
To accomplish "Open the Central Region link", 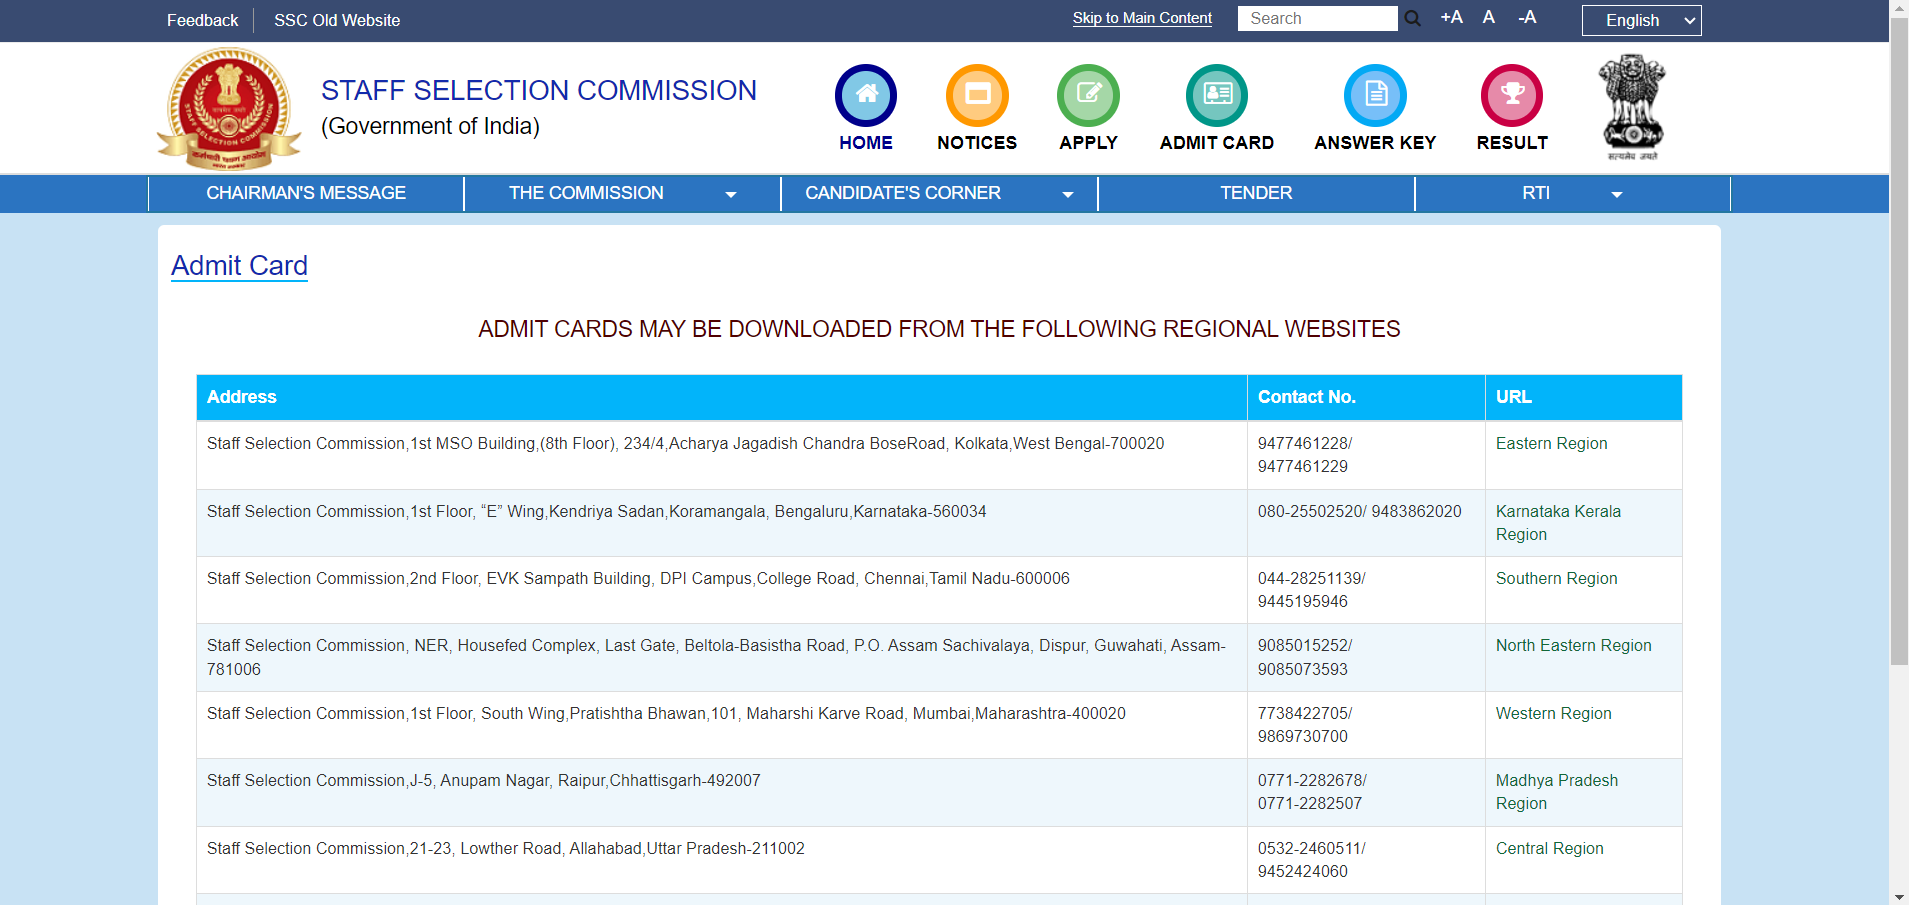I will pos(1549,848).
